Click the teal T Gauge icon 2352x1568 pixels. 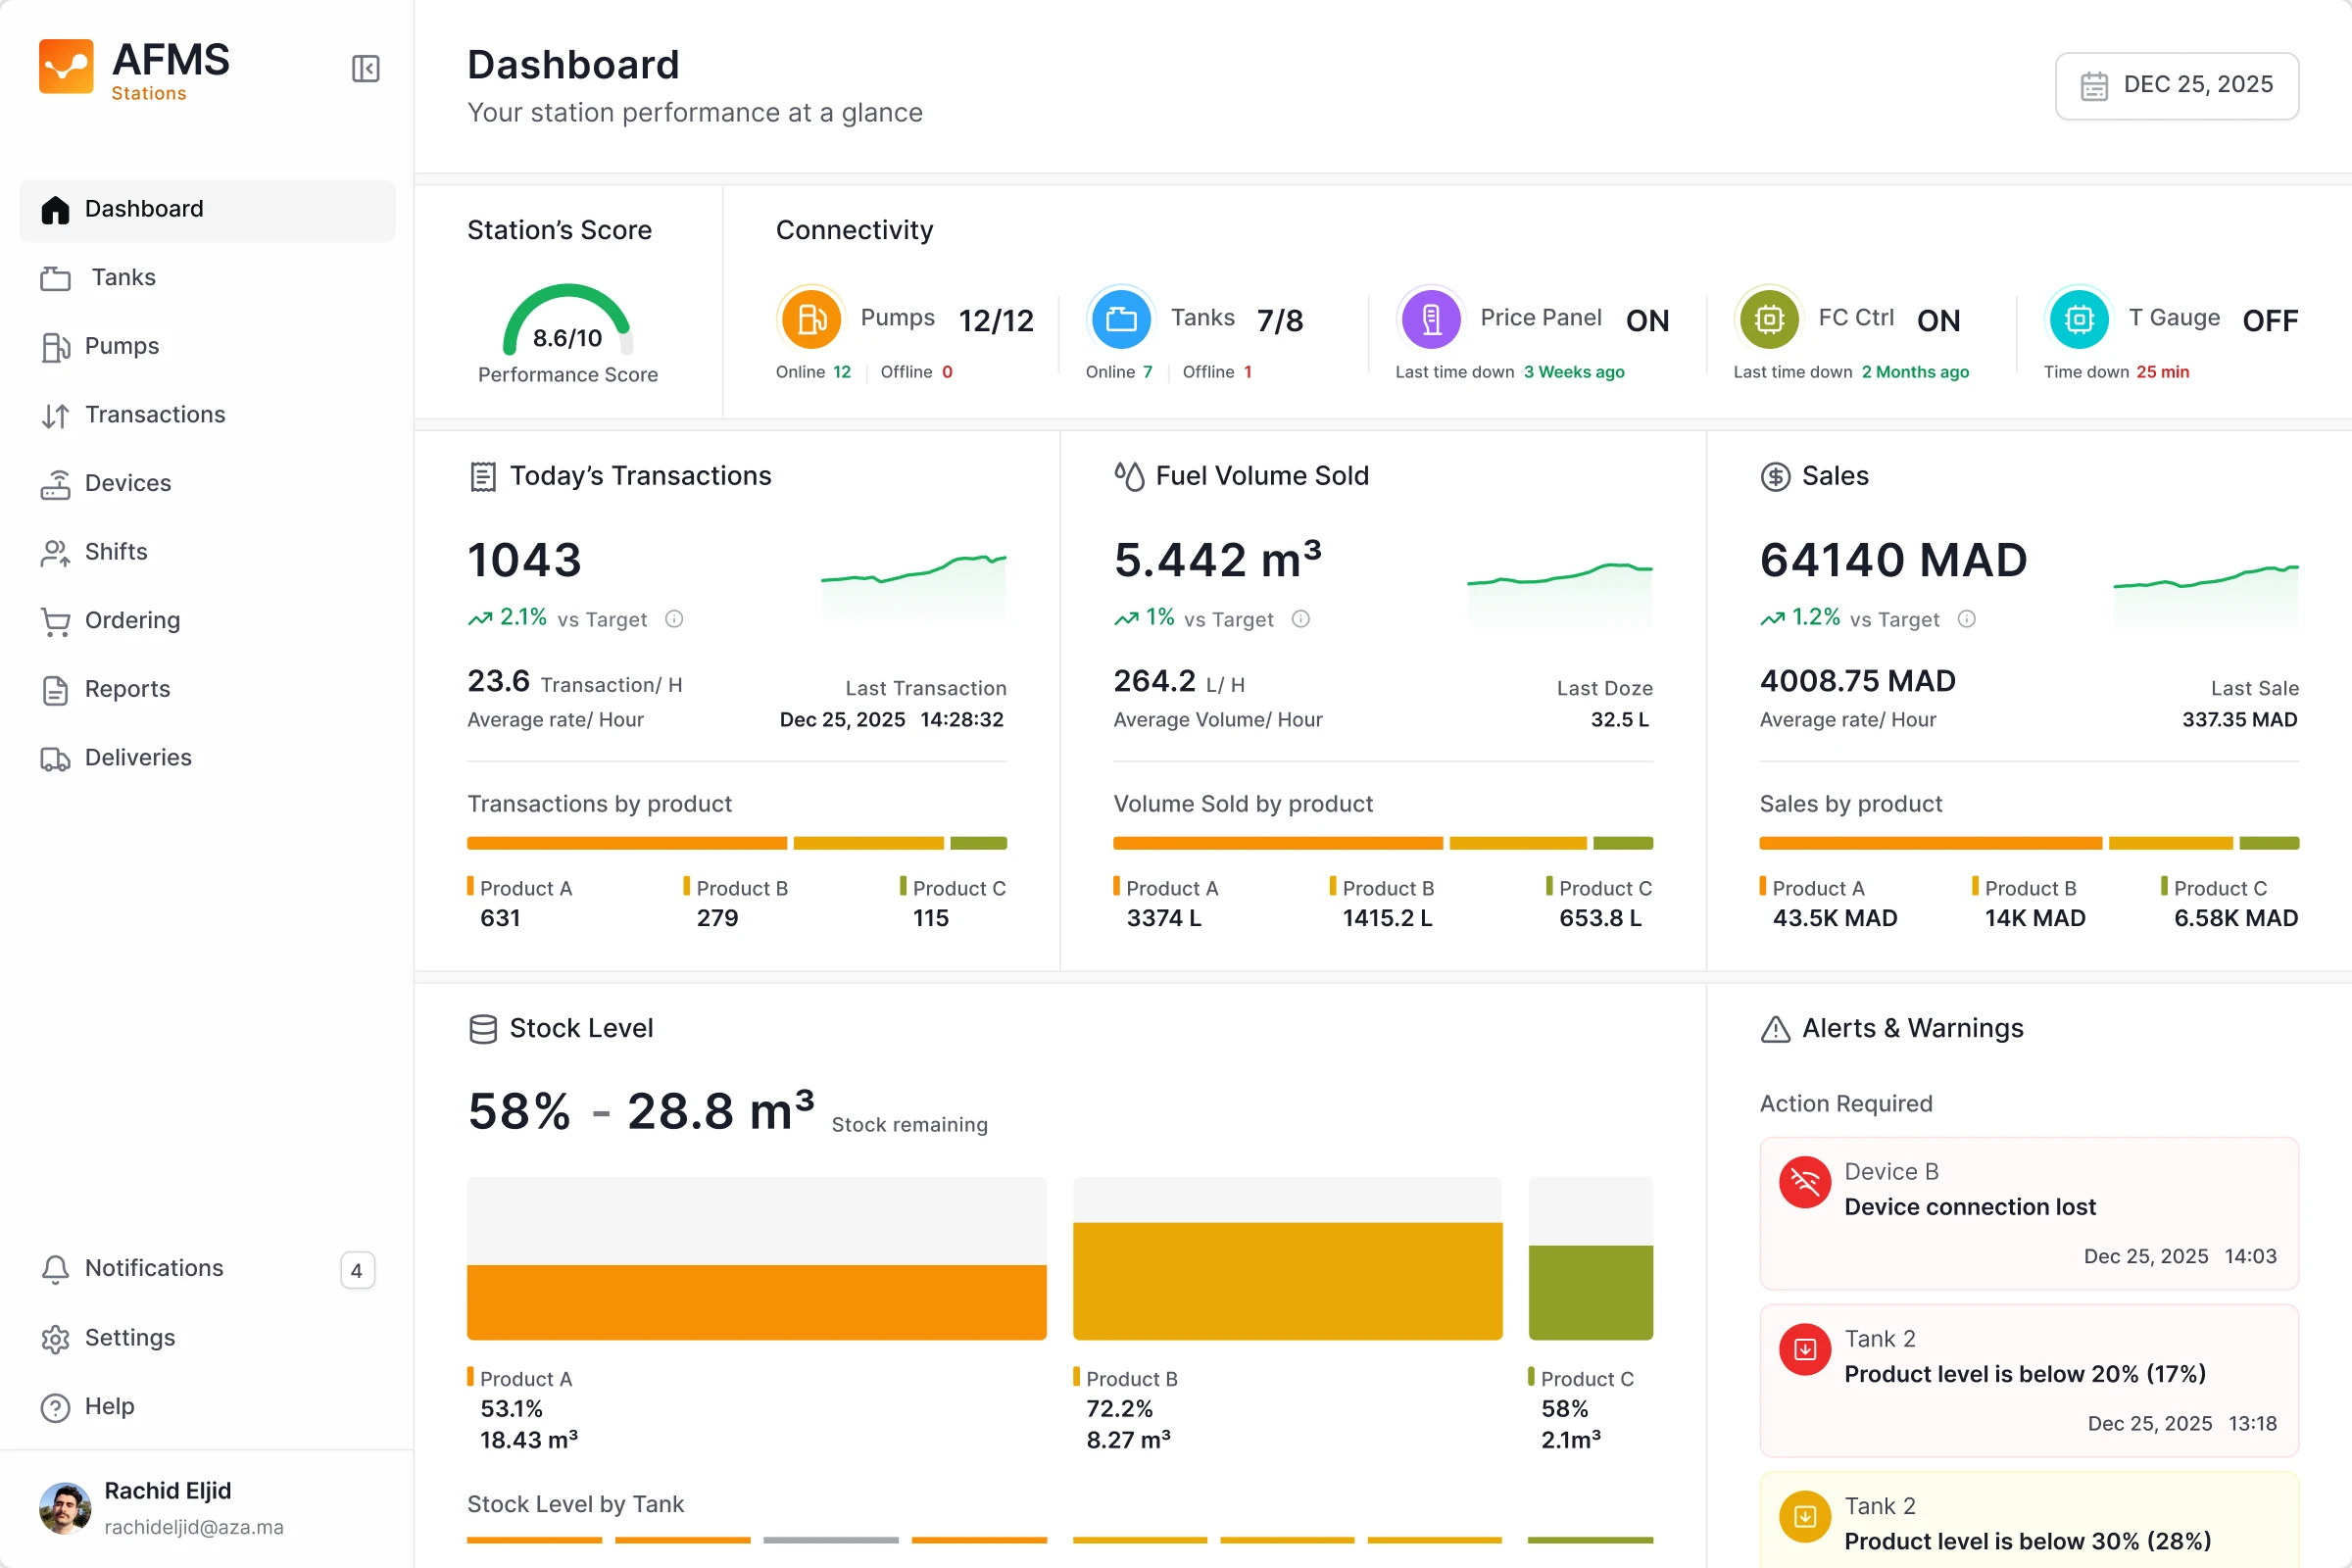(2078, 319)
